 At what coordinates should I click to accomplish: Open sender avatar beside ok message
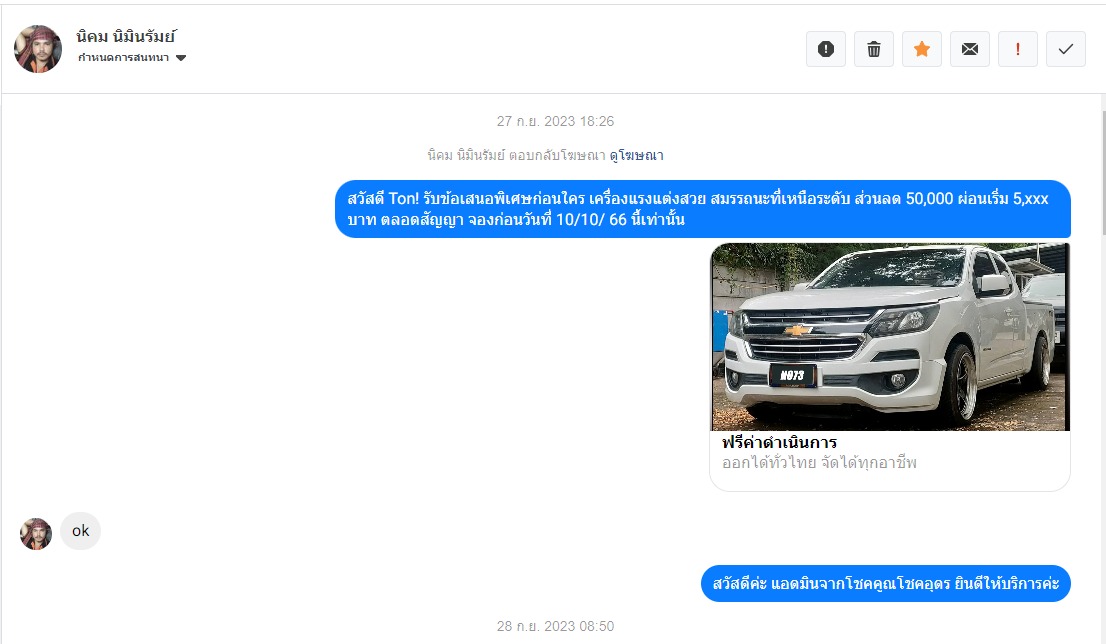coord(36,534)
